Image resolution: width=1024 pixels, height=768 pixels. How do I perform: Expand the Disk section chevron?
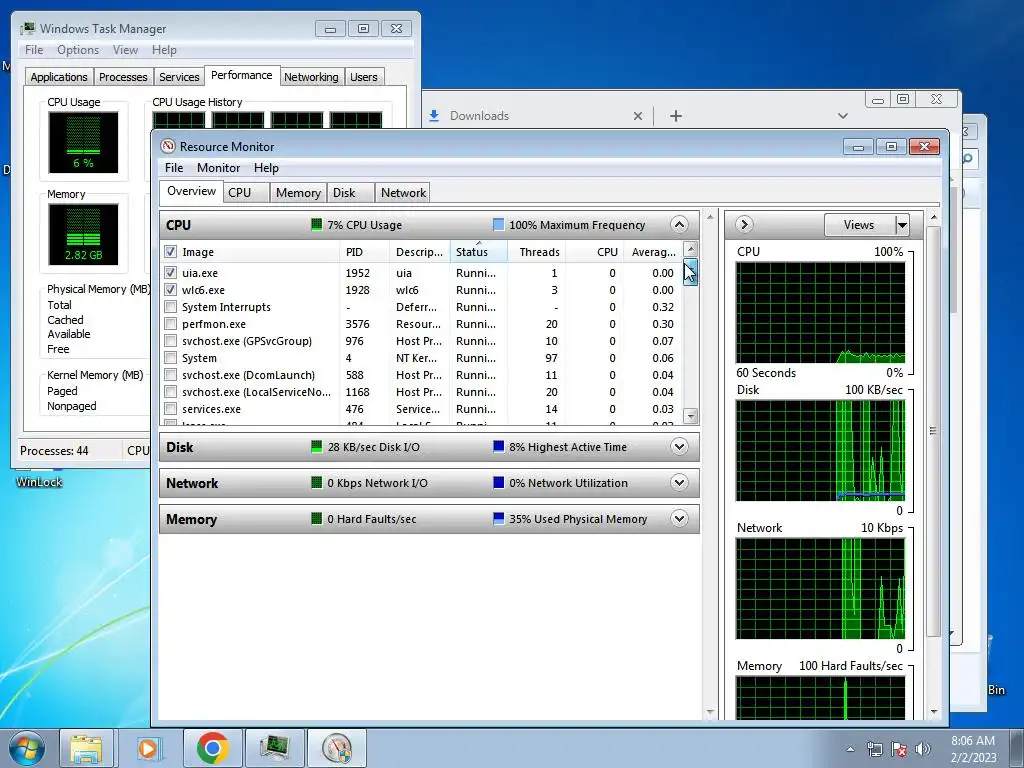[679, 447]
